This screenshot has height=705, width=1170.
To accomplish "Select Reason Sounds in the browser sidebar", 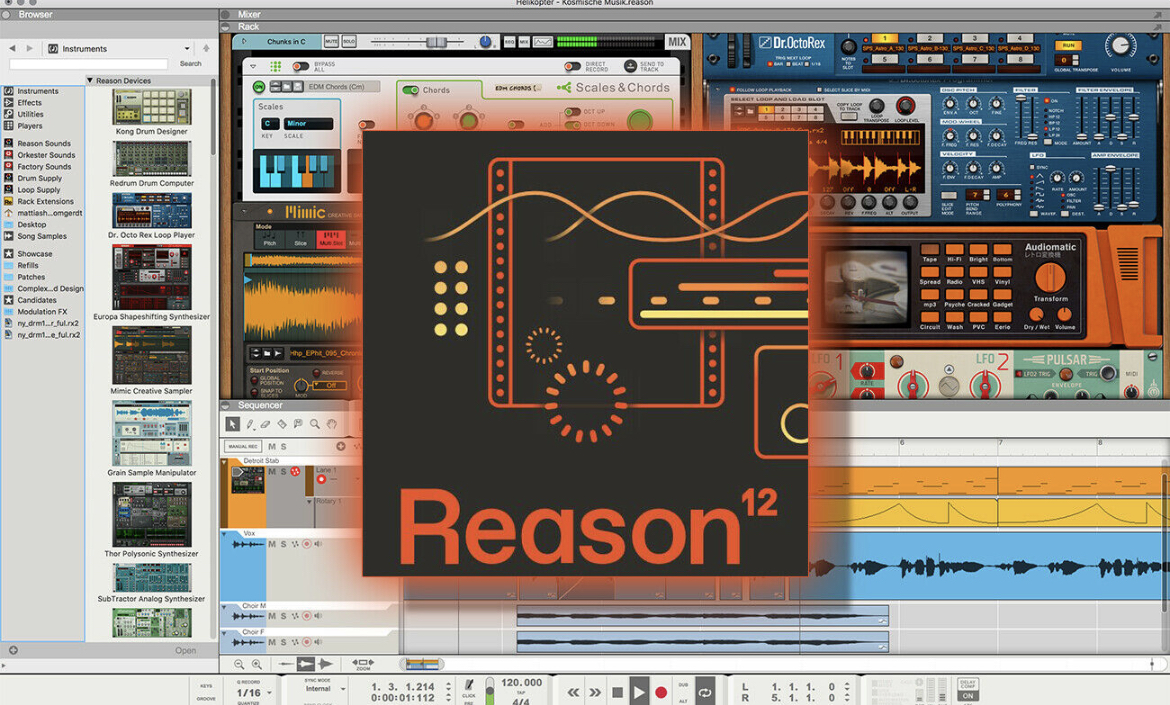I will [43, 143].
